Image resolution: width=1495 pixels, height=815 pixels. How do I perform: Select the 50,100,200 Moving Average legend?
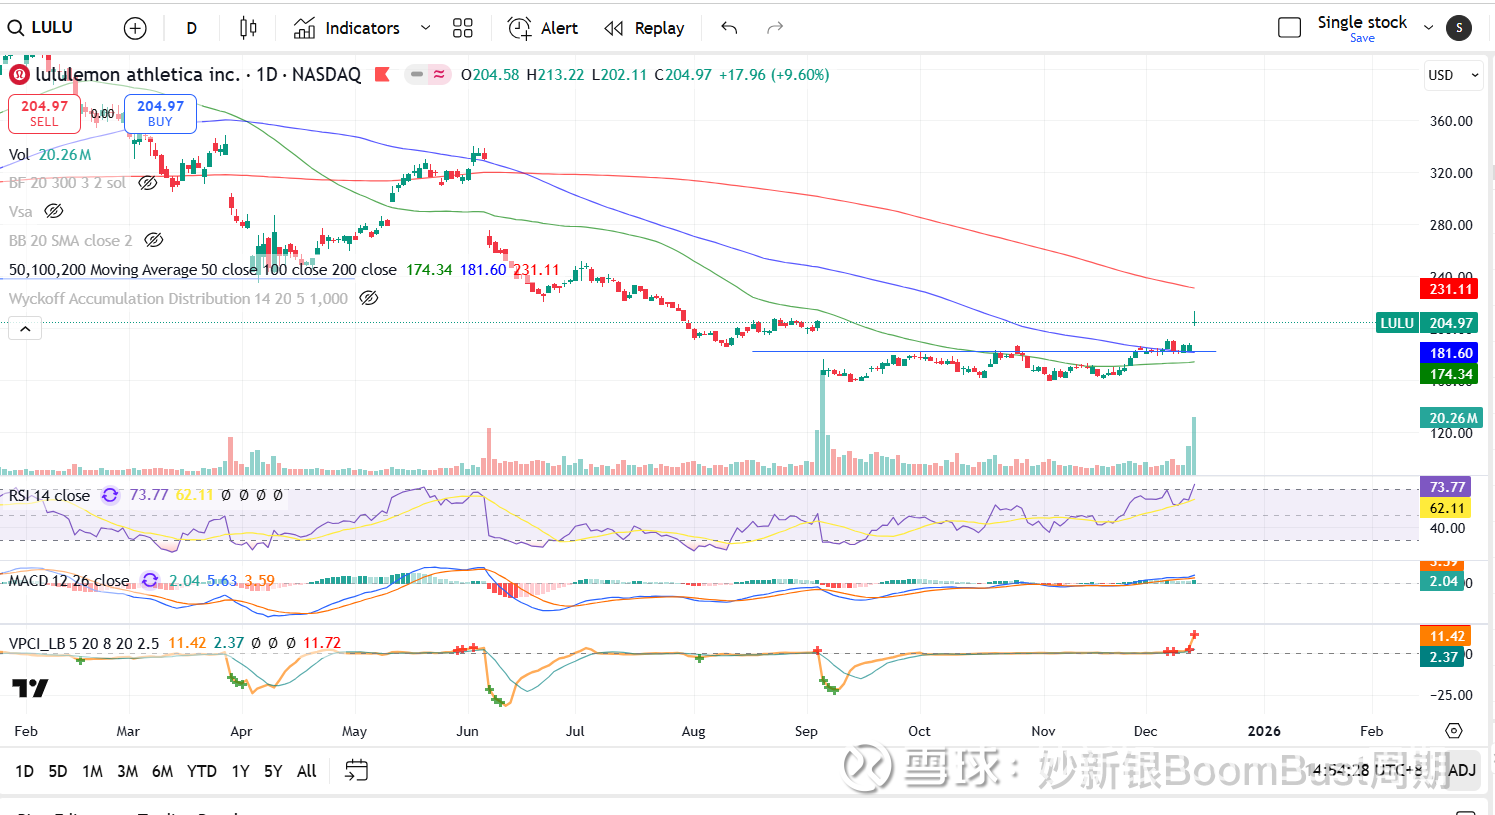pyautogui.click(x=284, y=270)
